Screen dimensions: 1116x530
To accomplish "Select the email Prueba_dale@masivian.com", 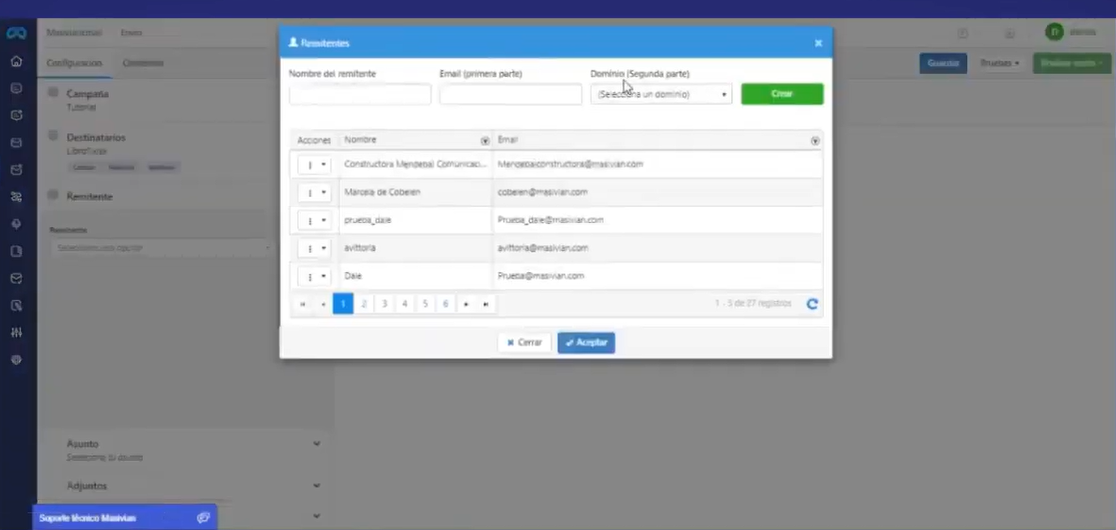I will click(550, 221).
